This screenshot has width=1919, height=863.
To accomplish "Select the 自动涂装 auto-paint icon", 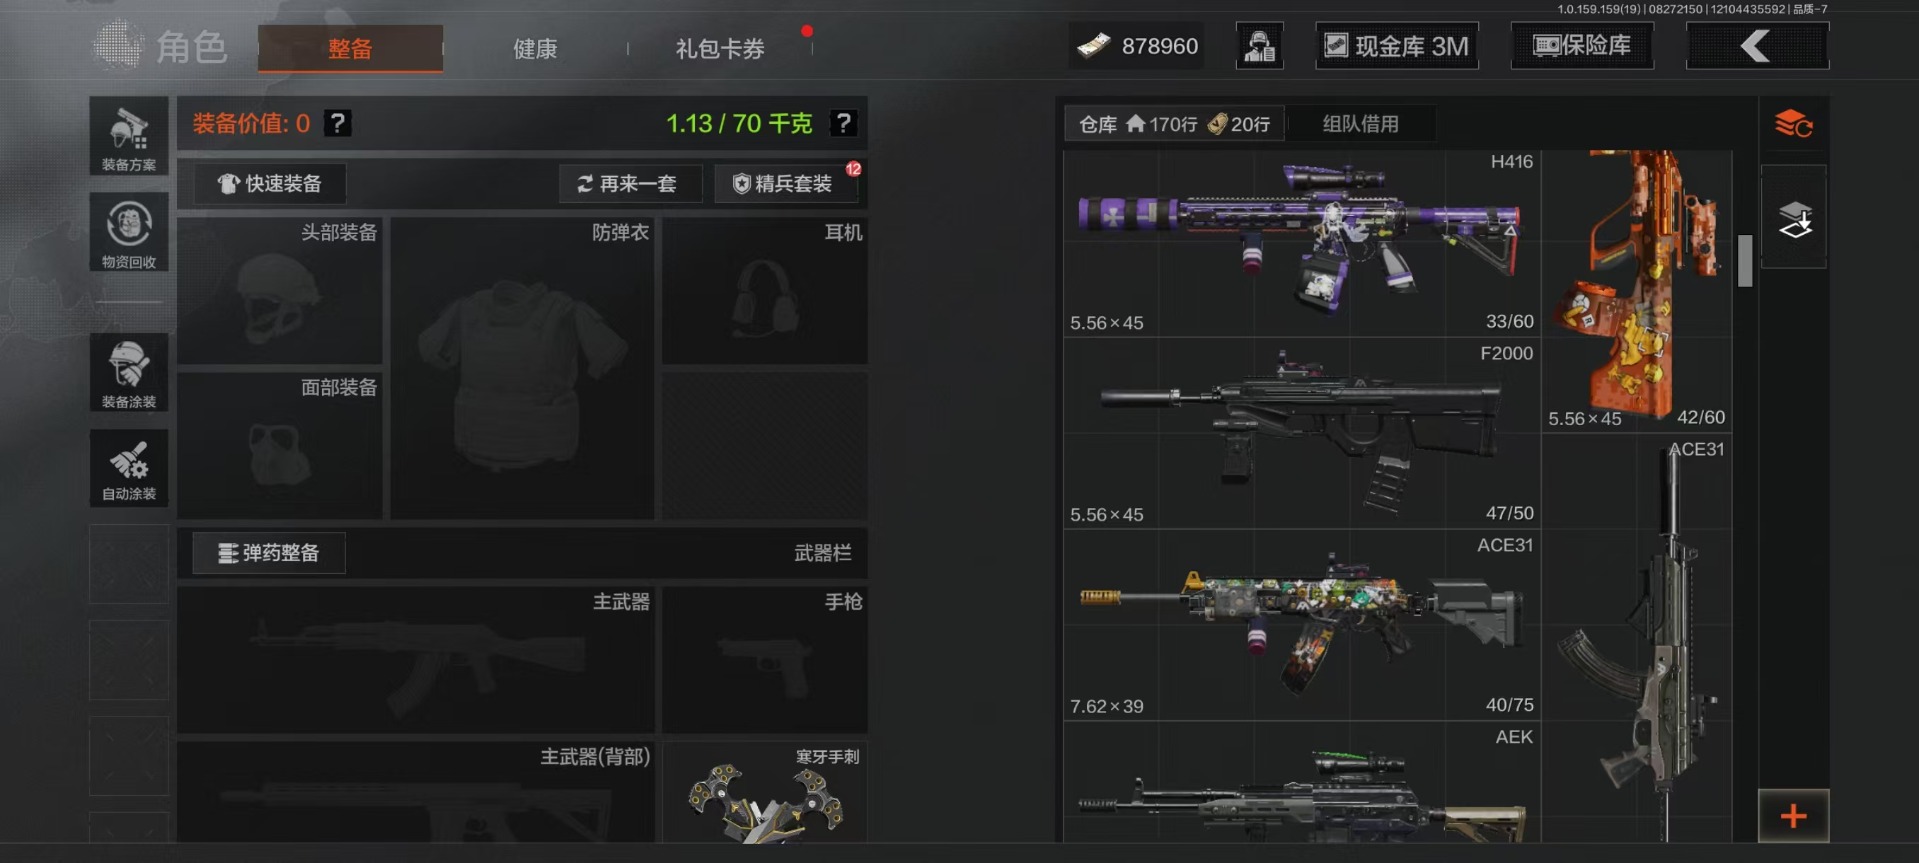I will (129, 467).
